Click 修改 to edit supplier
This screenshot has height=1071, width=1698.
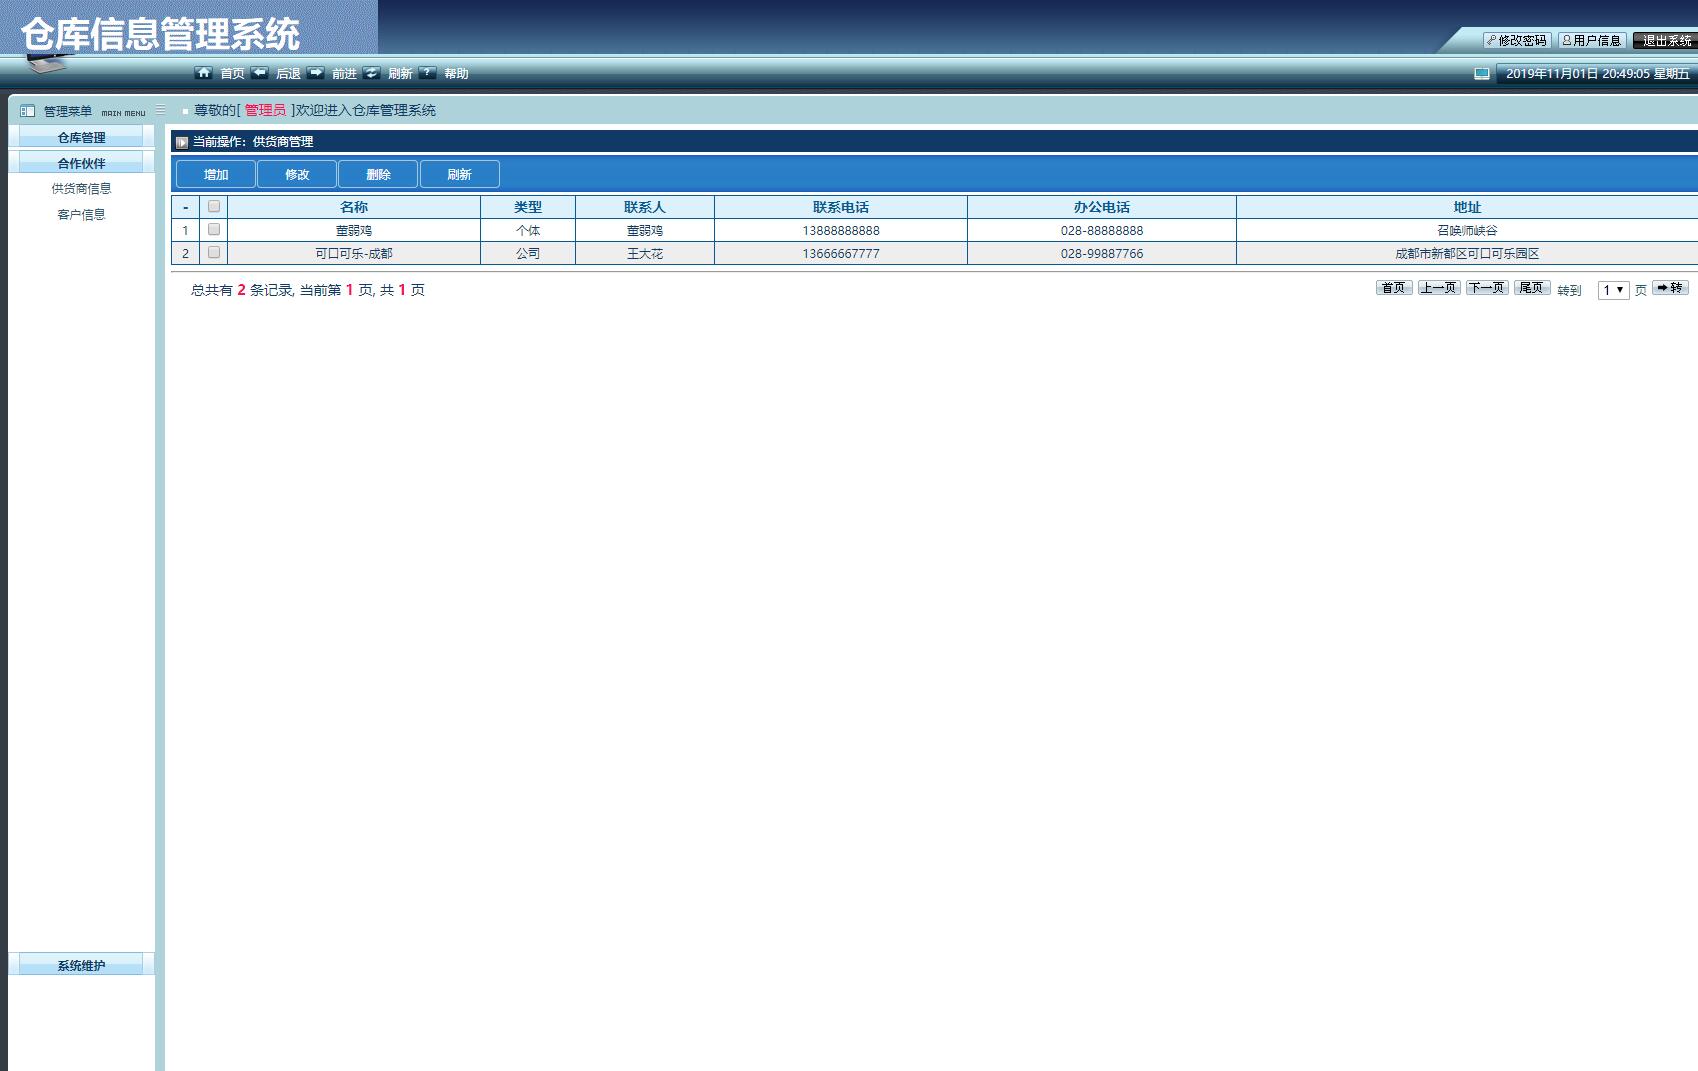297,174
